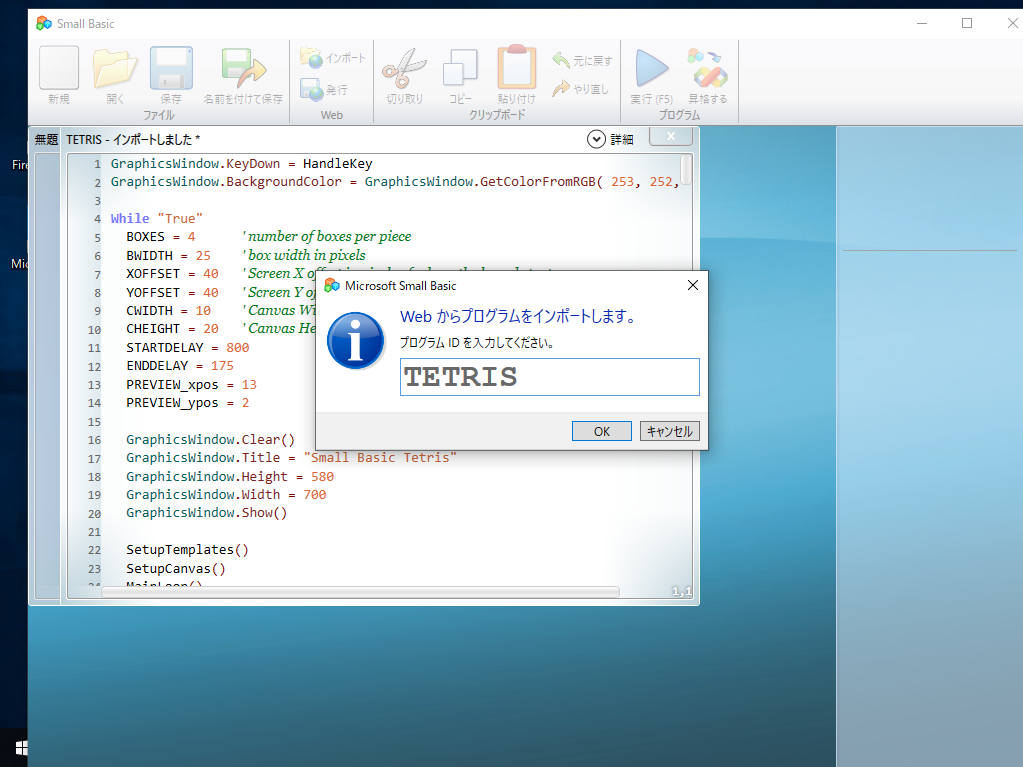Click the PREVIEW_xpos = 13 code line
Screen dimensions: 1023x767
(x=192, y=385)
